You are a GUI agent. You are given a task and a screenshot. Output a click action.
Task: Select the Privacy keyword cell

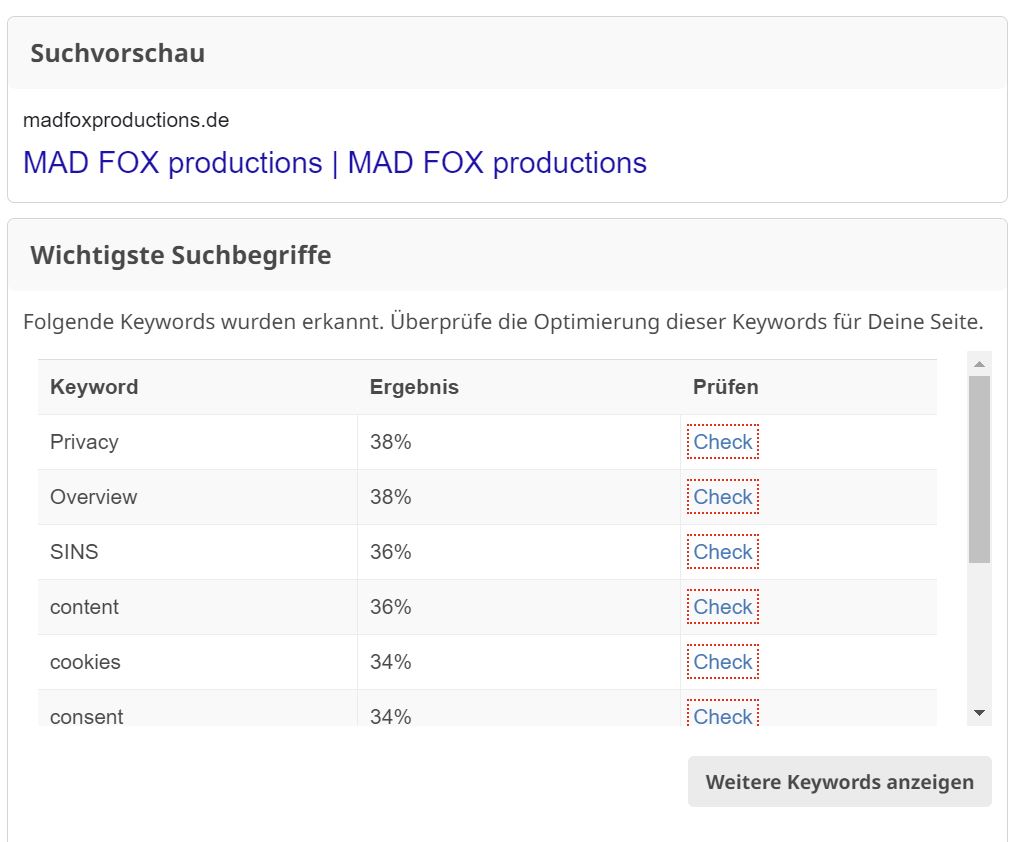pos(198,442)
